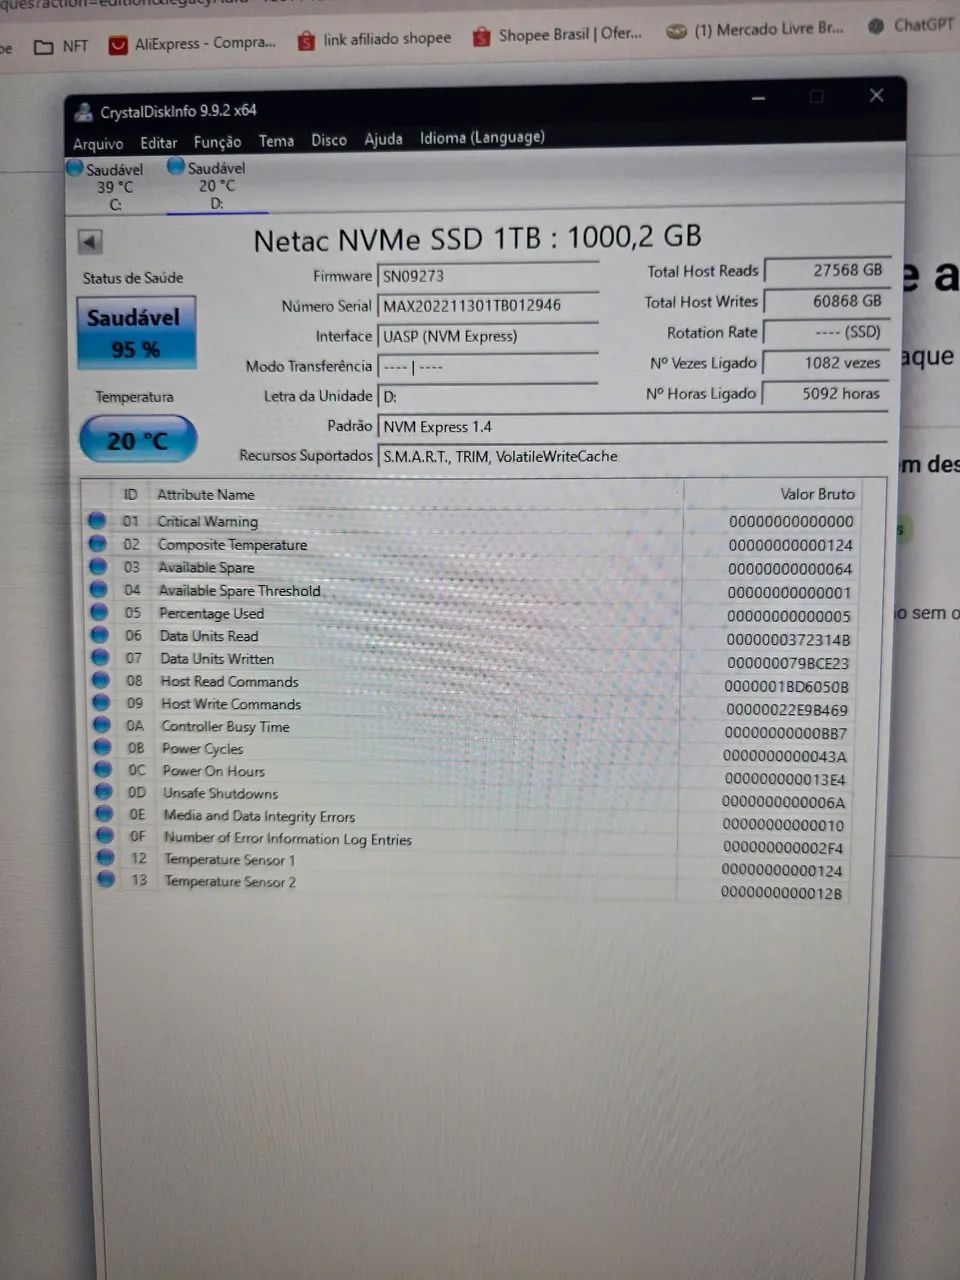Image resolution: width=960 pixels, height=1280 pixels.
Task: Click the status circle for Host Write Commands
Action: tap(101, 702)
